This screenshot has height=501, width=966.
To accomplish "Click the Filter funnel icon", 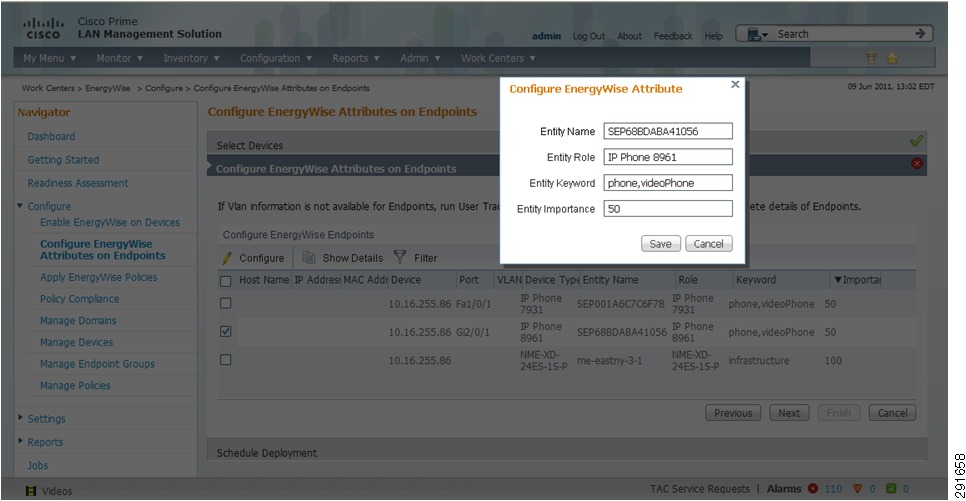I will (400, 256).
